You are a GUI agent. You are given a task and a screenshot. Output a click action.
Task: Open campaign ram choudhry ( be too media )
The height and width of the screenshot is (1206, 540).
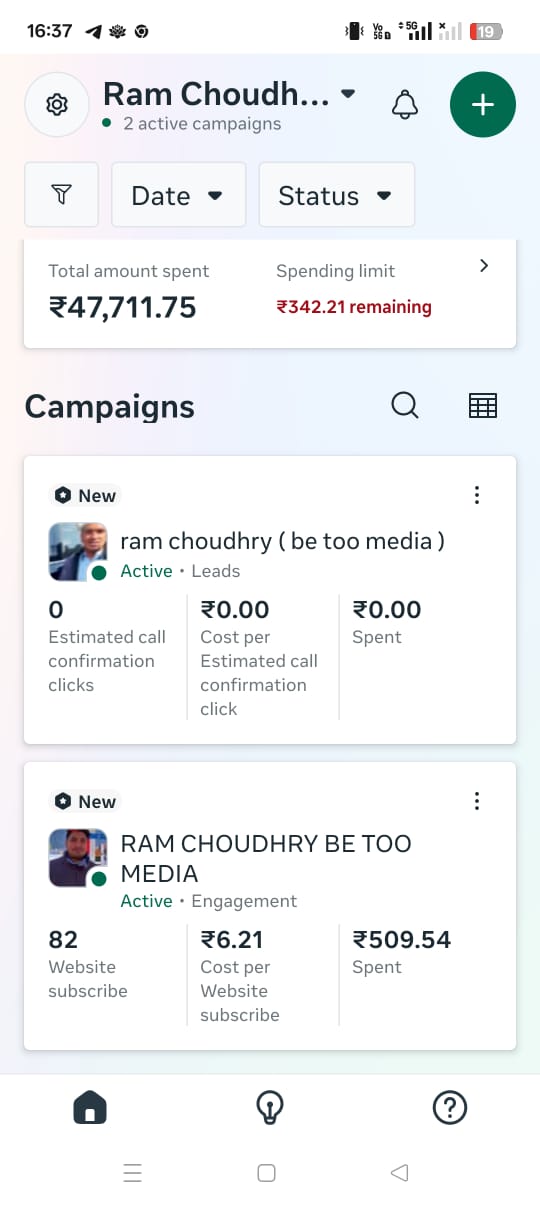(x=282, y=541)
